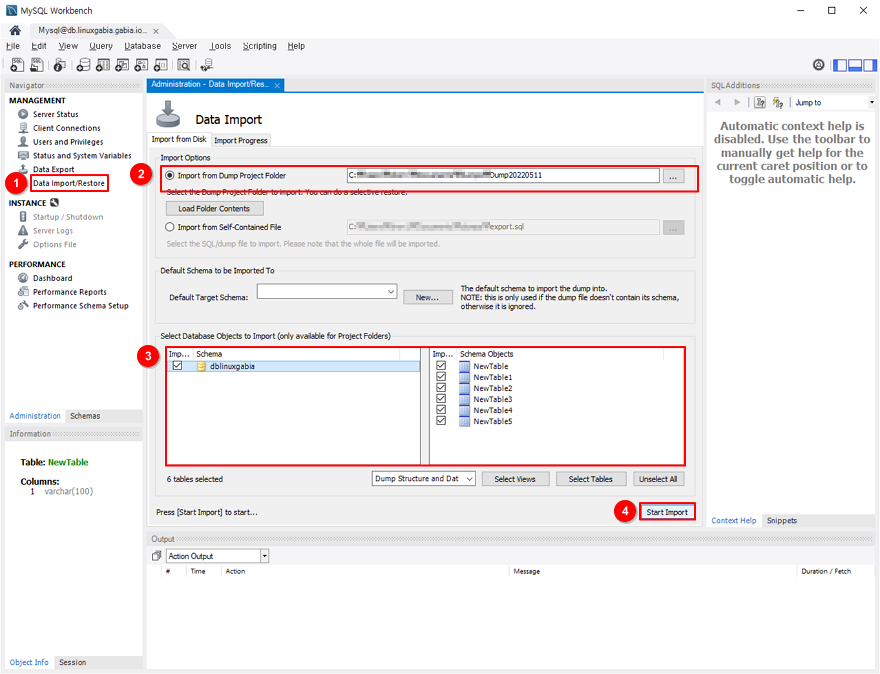Open Client Connections in Navigator
This screenshot has height=674, width=880.
point(66,128)
